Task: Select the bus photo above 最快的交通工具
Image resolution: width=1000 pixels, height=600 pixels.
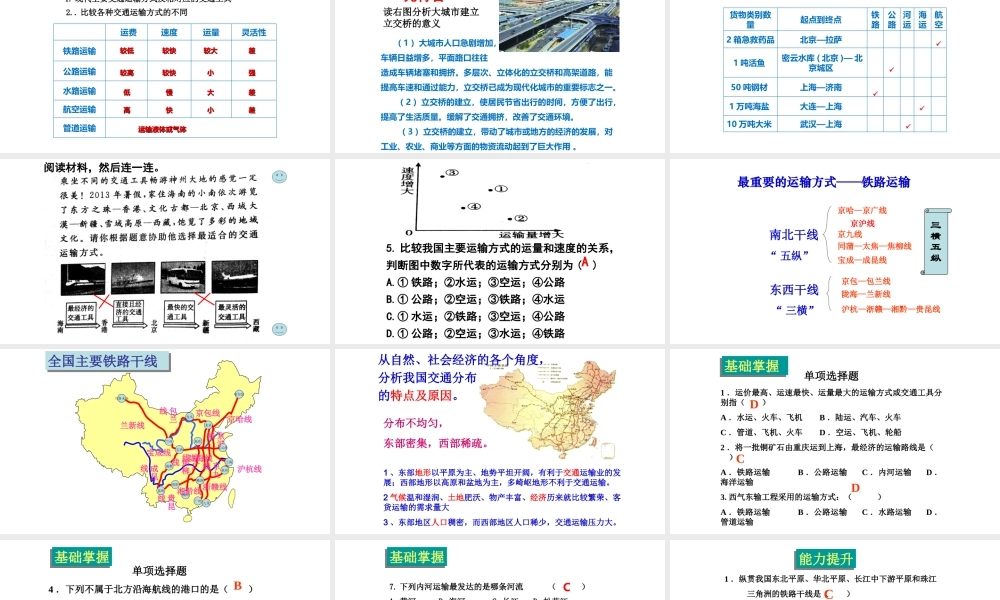Action: click(x=183, y=277)
